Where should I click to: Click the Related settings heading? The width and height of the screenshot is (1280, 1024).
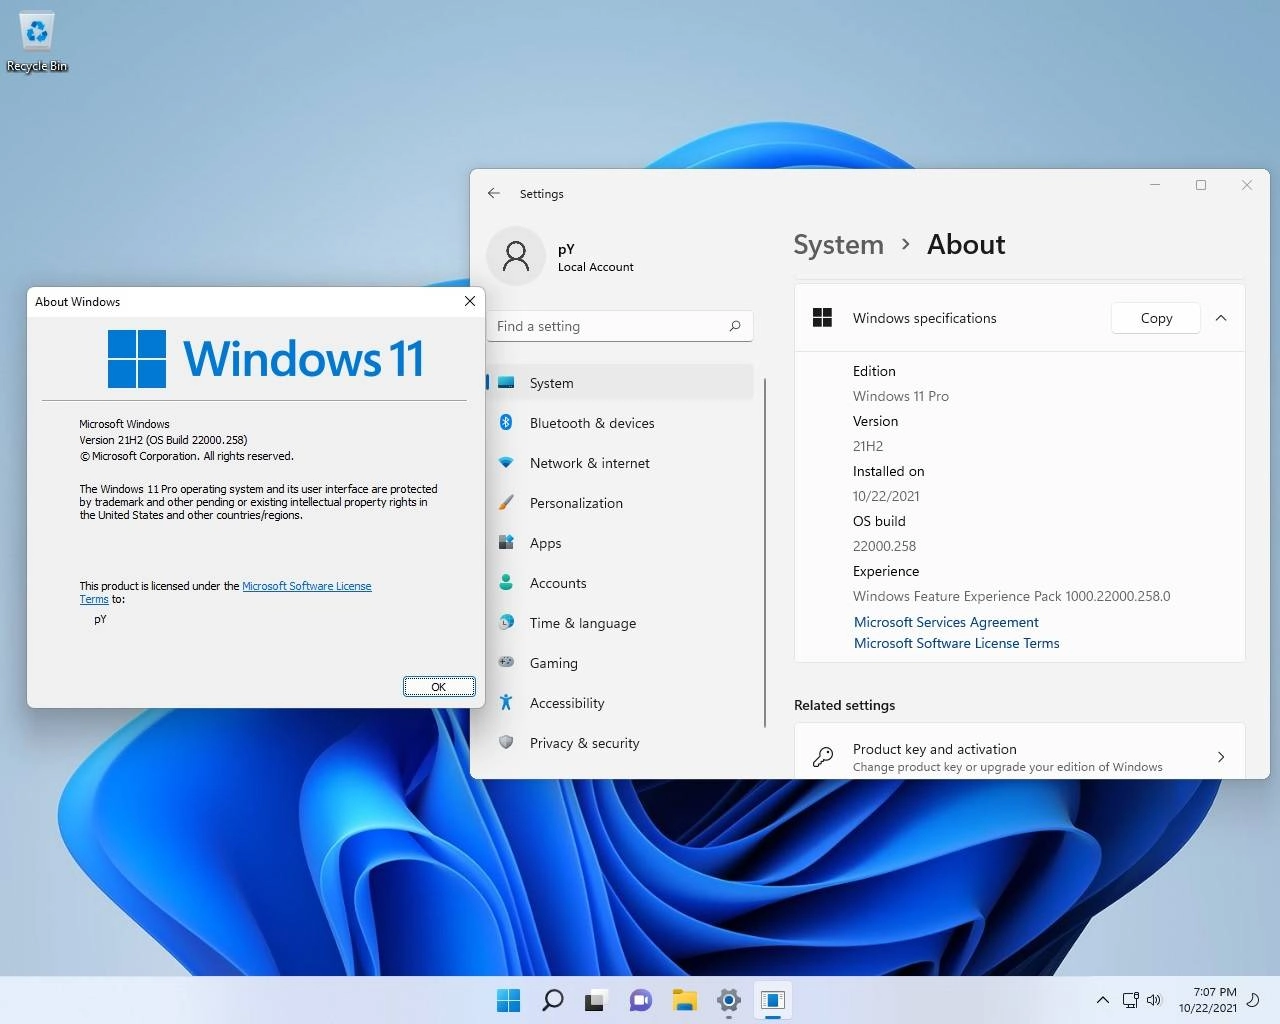click(x=844, y=705)
